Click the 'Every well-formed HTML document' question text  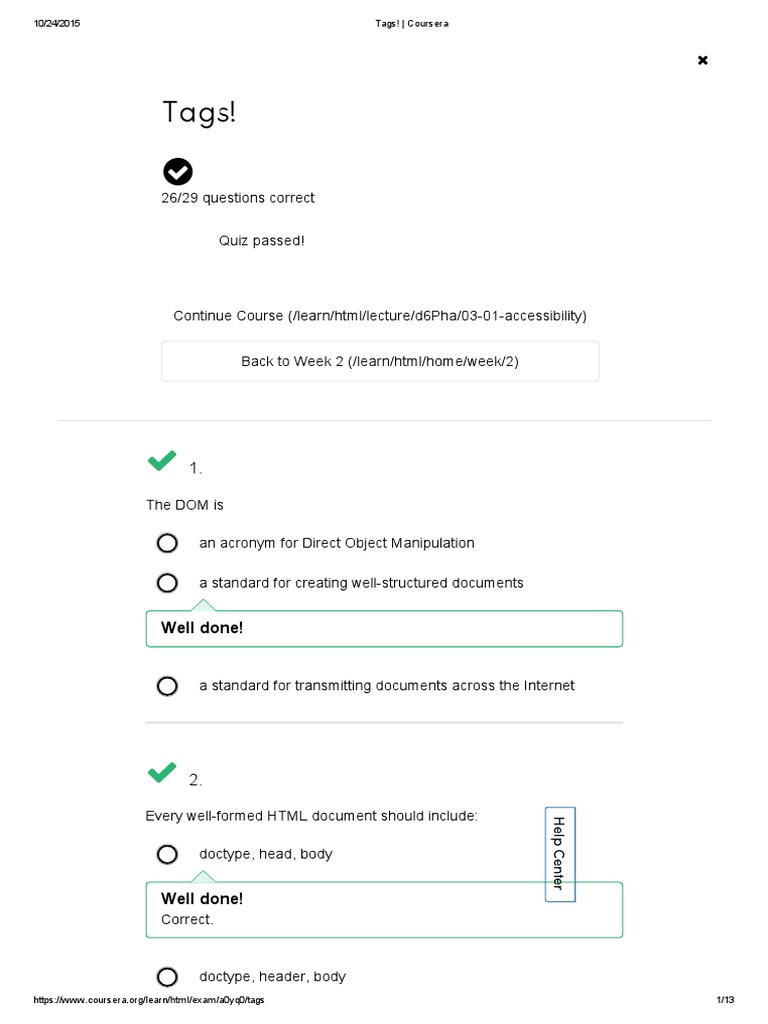point(312,816)
